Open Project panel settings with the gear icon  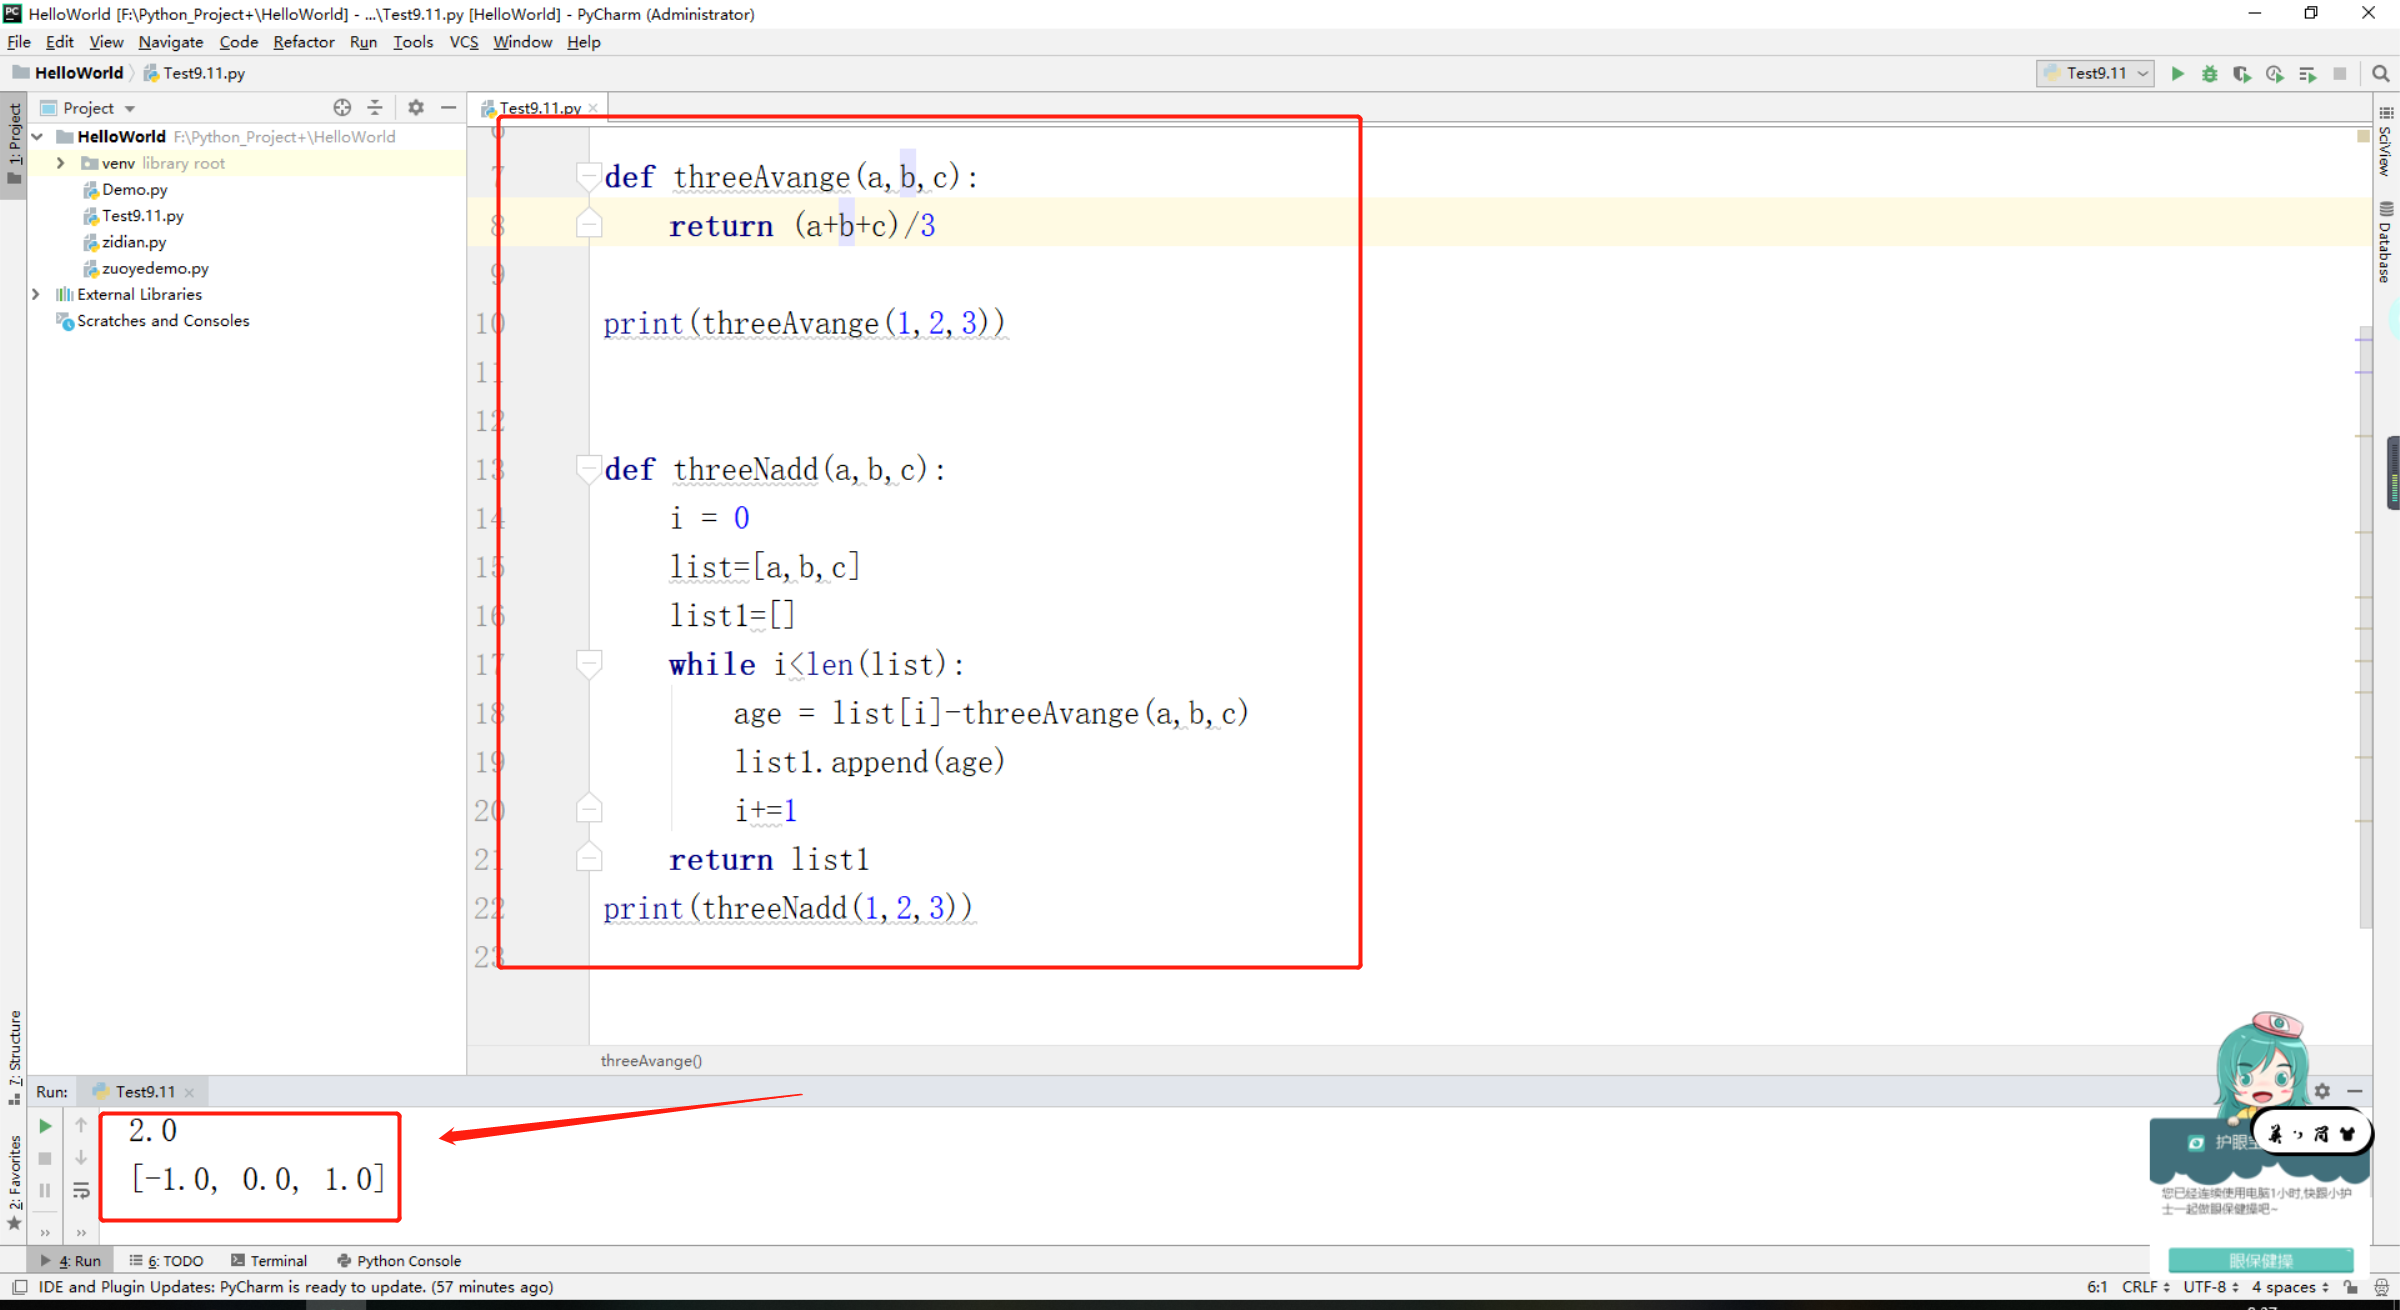click(416, 107)
